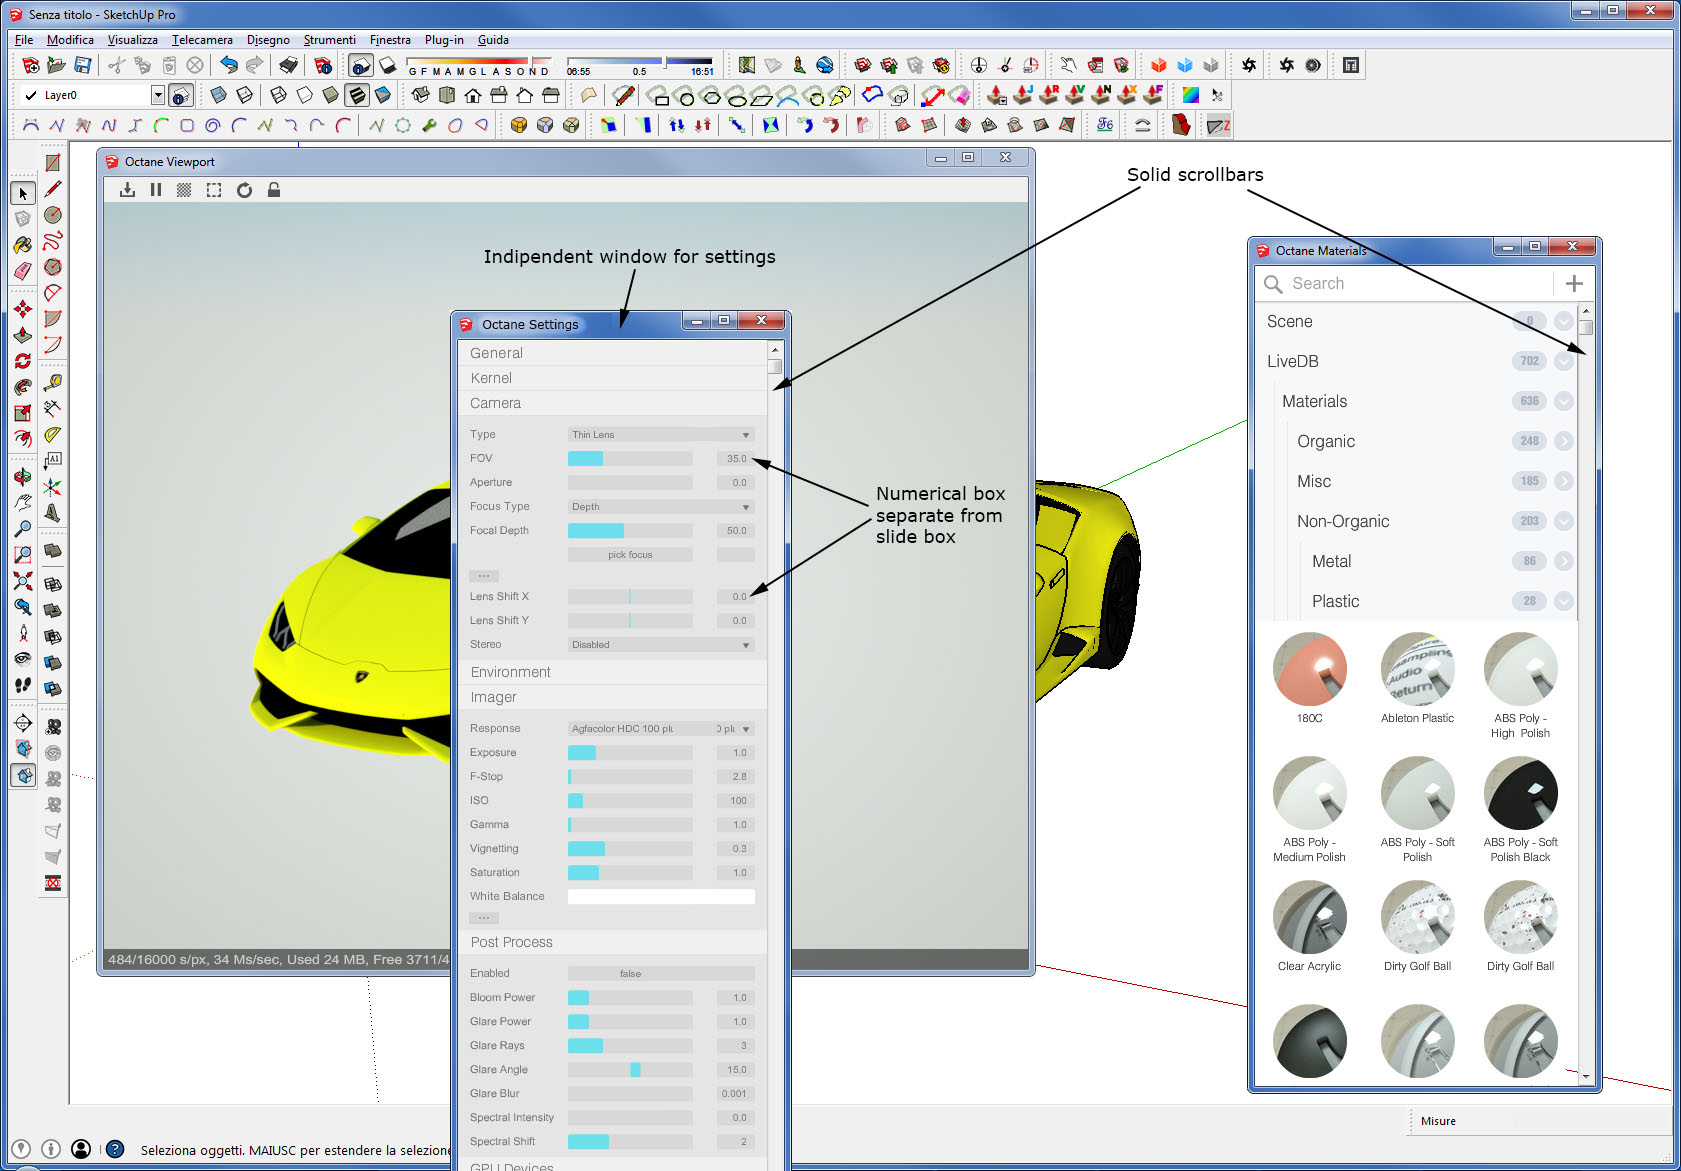The width and height of the screenshot is (1681, 1171).
Task: Open the Stereo dropdown
Action: click(661, 644)
